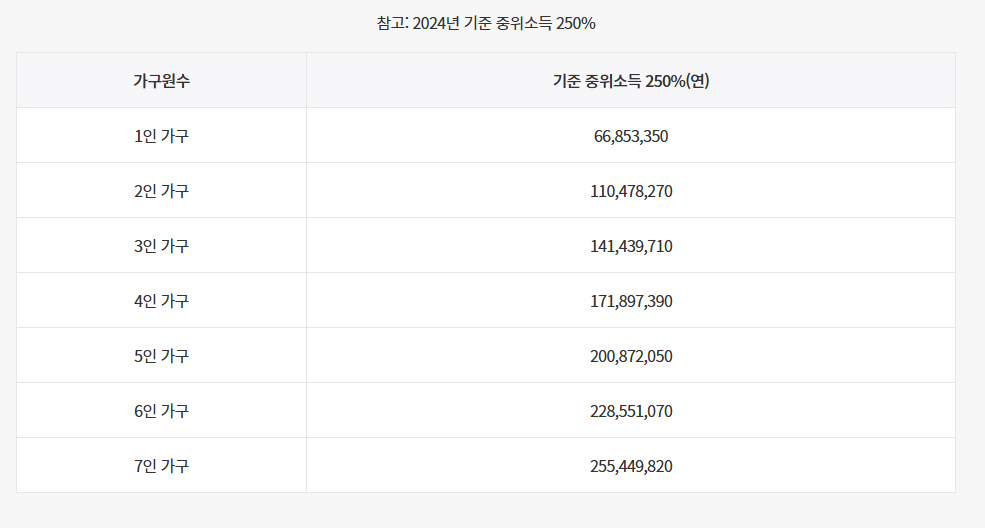Click the value 171,897,390

pyautogui.click(x=631, y=301)
